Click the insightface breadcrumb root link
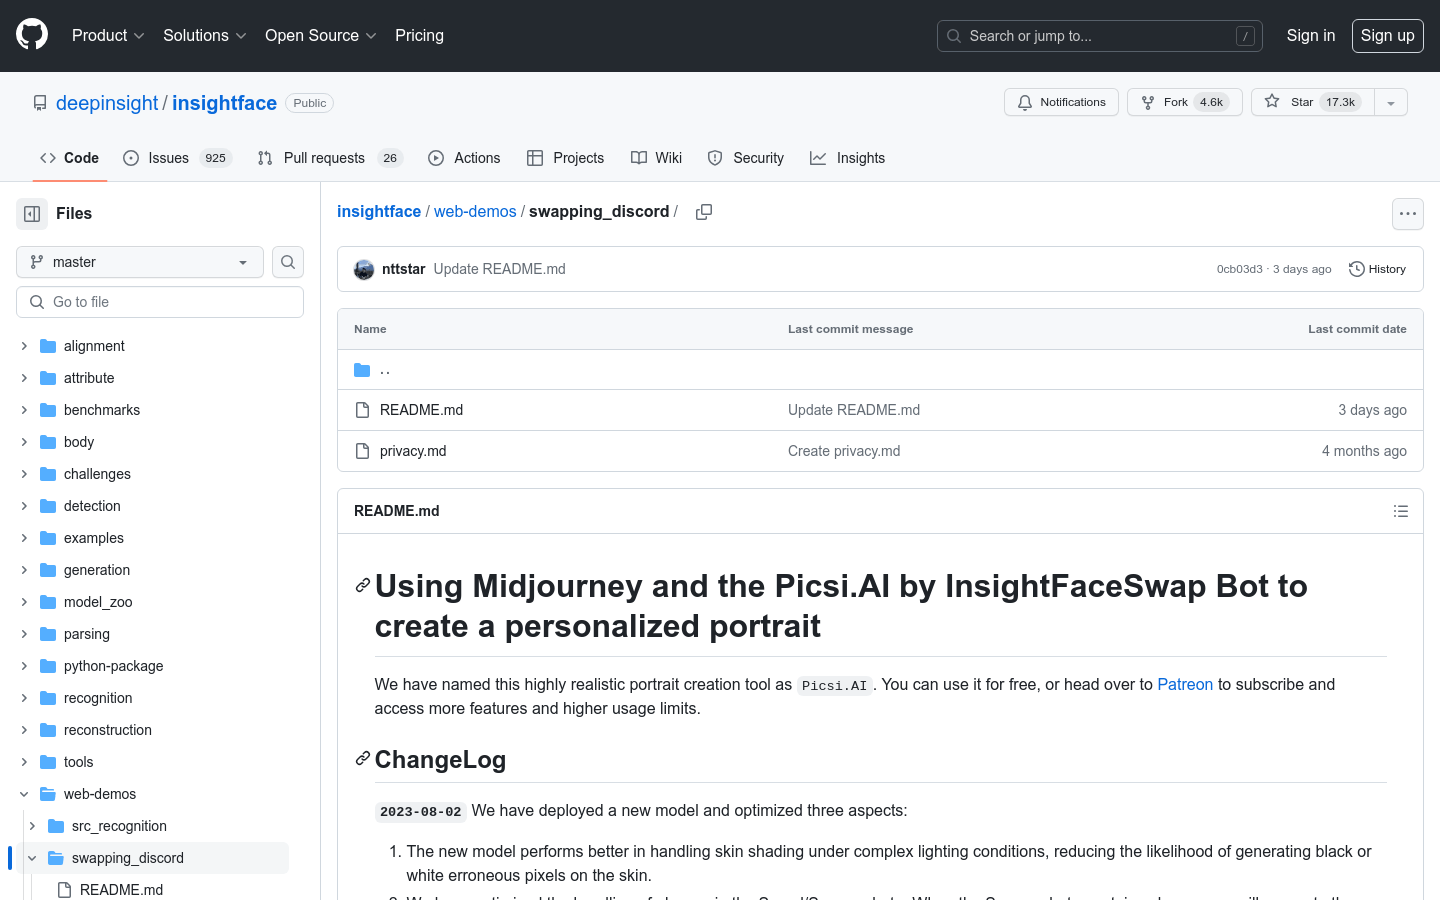 tap(379, 211)
